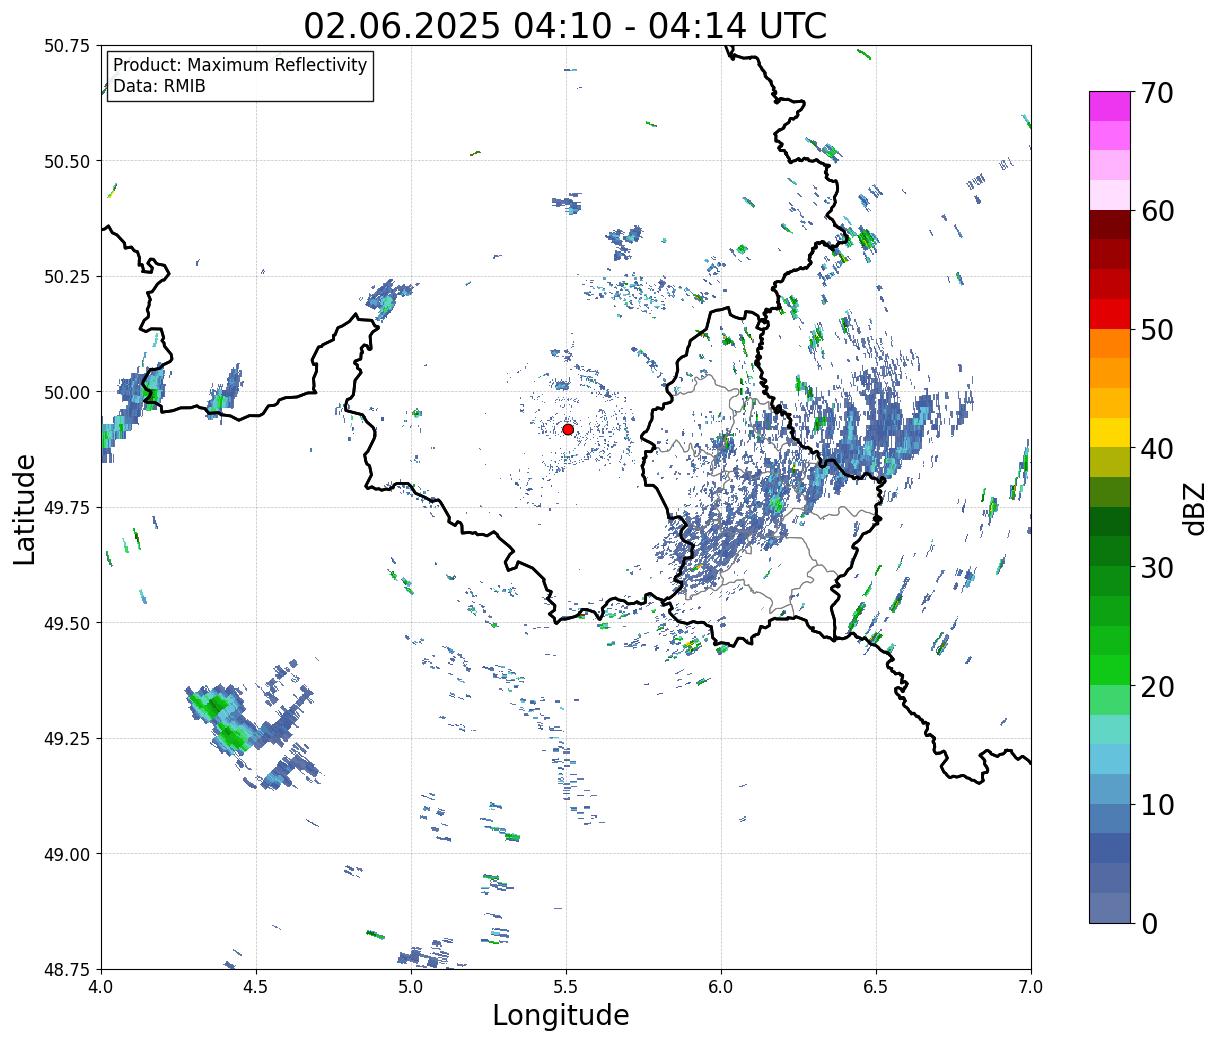The image size is (1219, 1040).
Task: Click the yellow colorbar segment above 40
Action: [1110, 433]
